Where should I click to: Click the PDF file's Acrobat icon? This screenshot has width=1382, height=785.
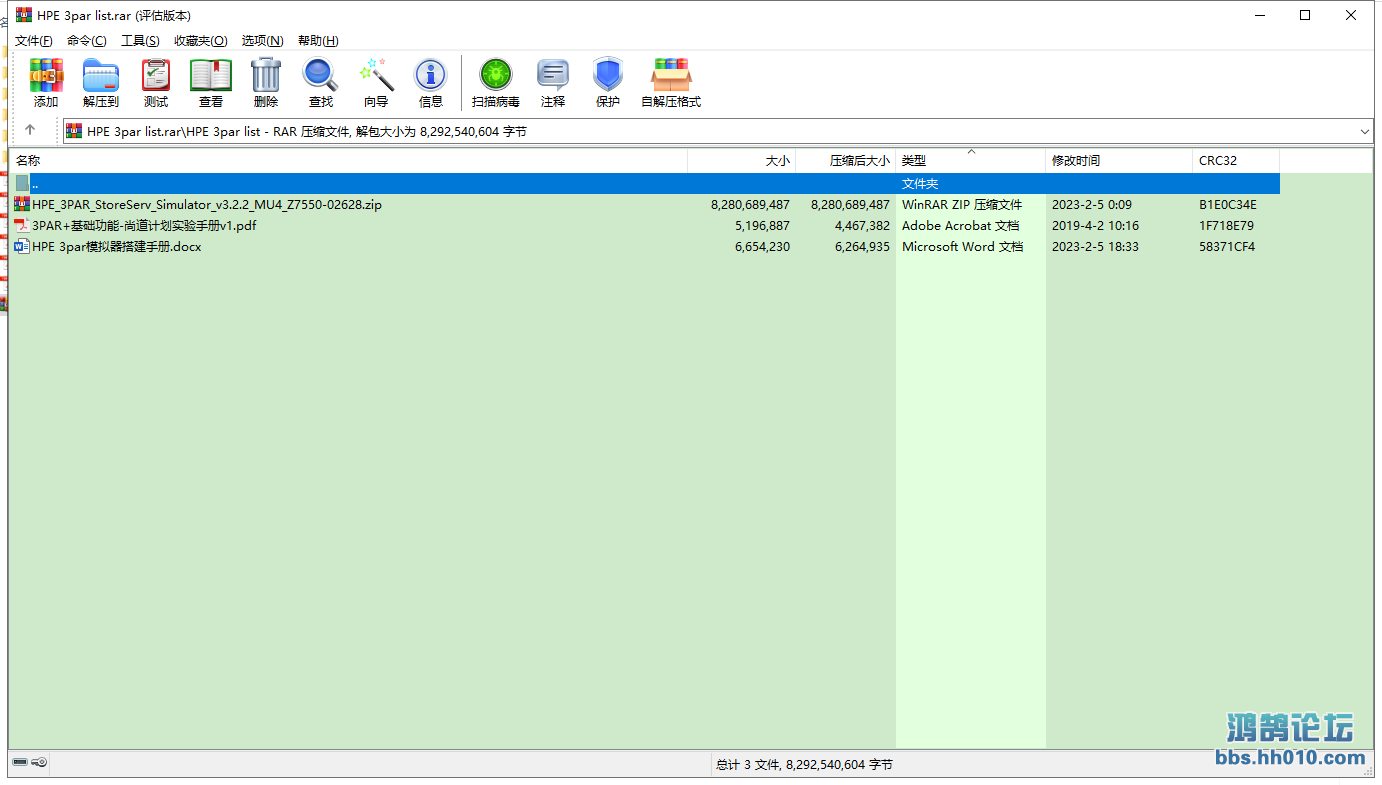[22, 225]
